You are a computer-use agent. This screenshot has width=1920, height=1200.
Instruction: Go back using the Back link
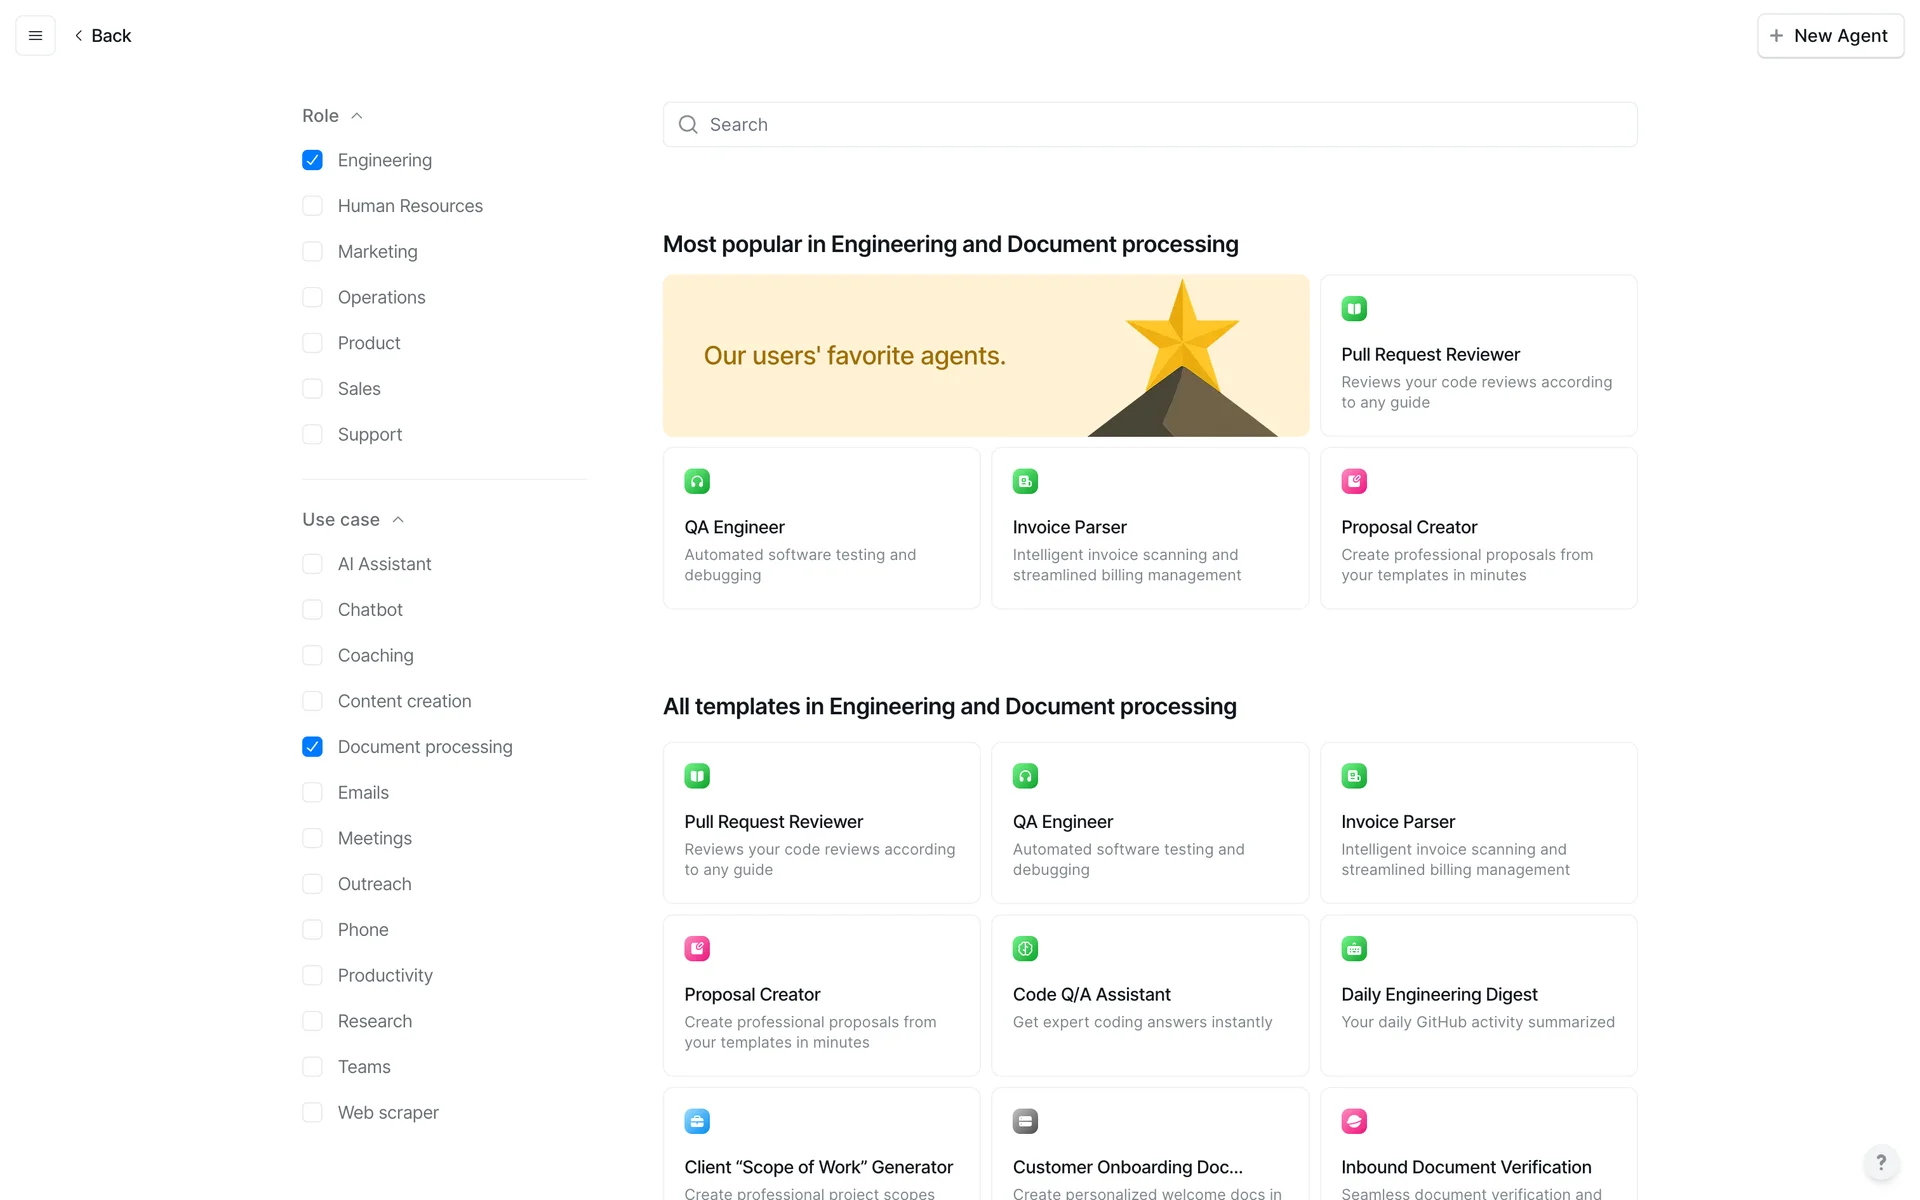(102, 36)
